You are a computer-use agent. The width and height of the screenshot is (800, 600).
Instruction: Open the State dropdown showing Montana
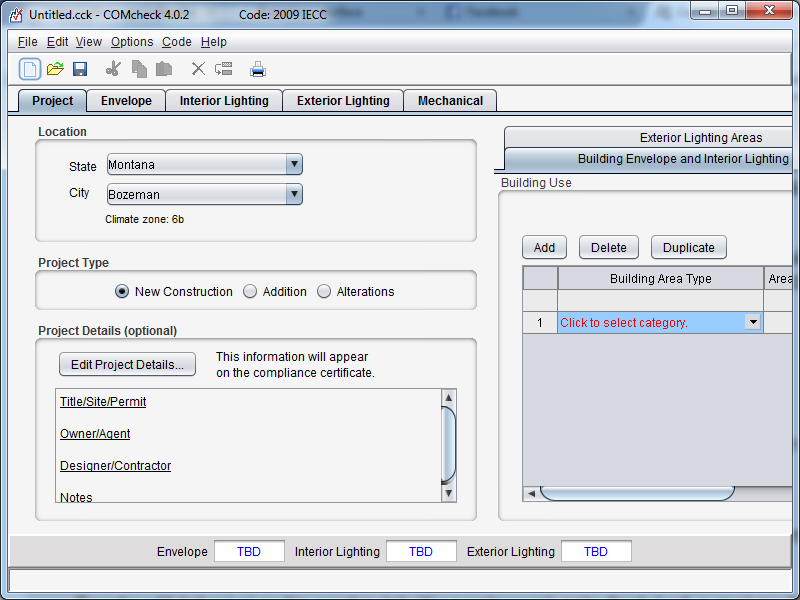coord(293,164)
